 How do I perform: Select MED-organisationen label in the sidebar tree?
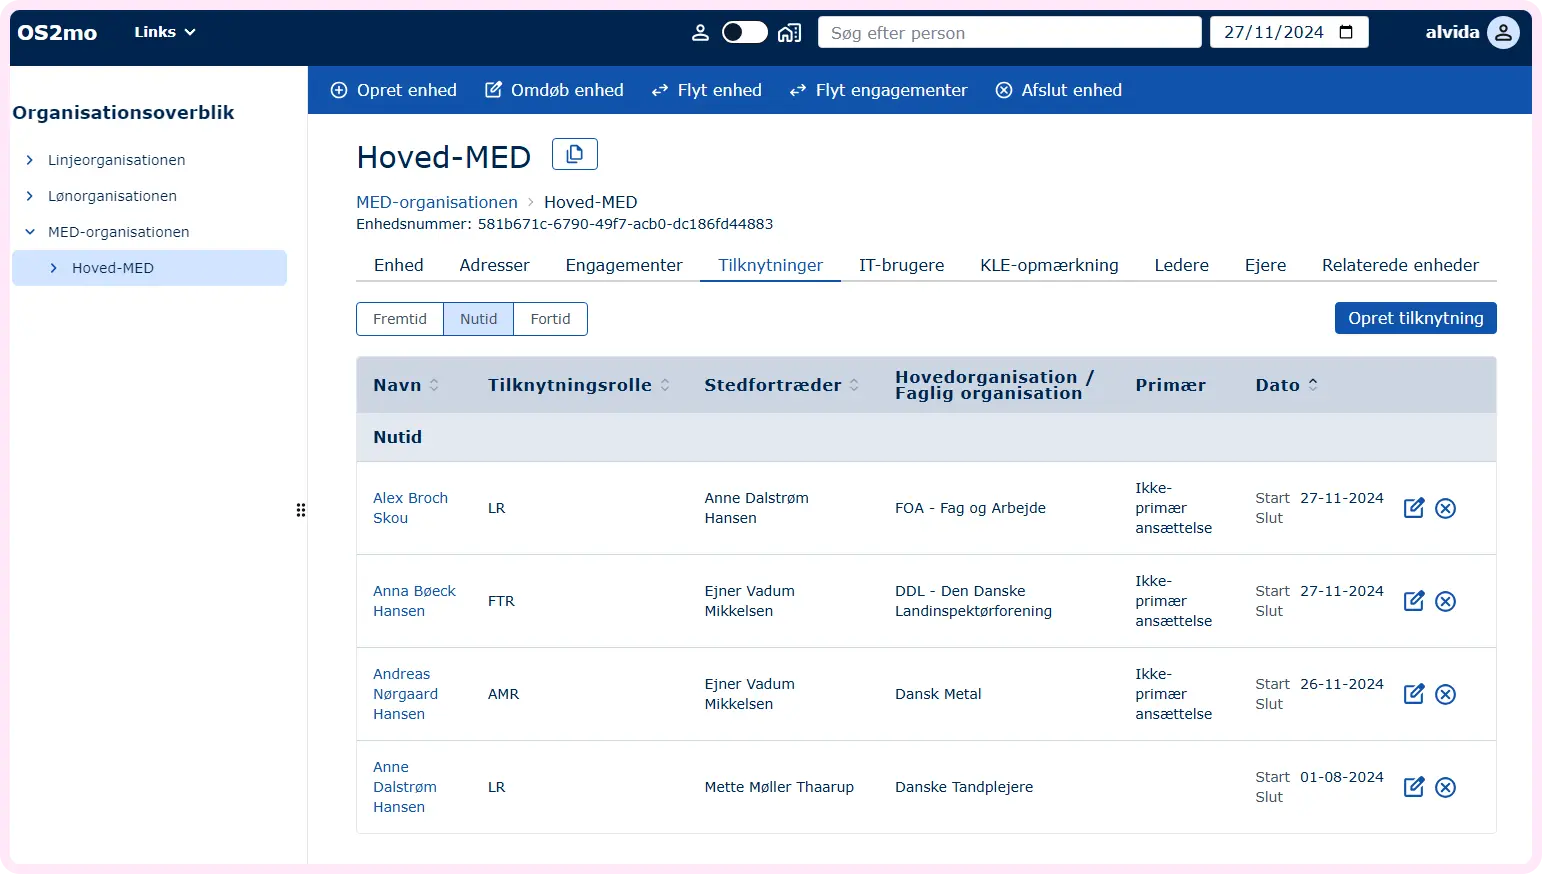point(119,232)
